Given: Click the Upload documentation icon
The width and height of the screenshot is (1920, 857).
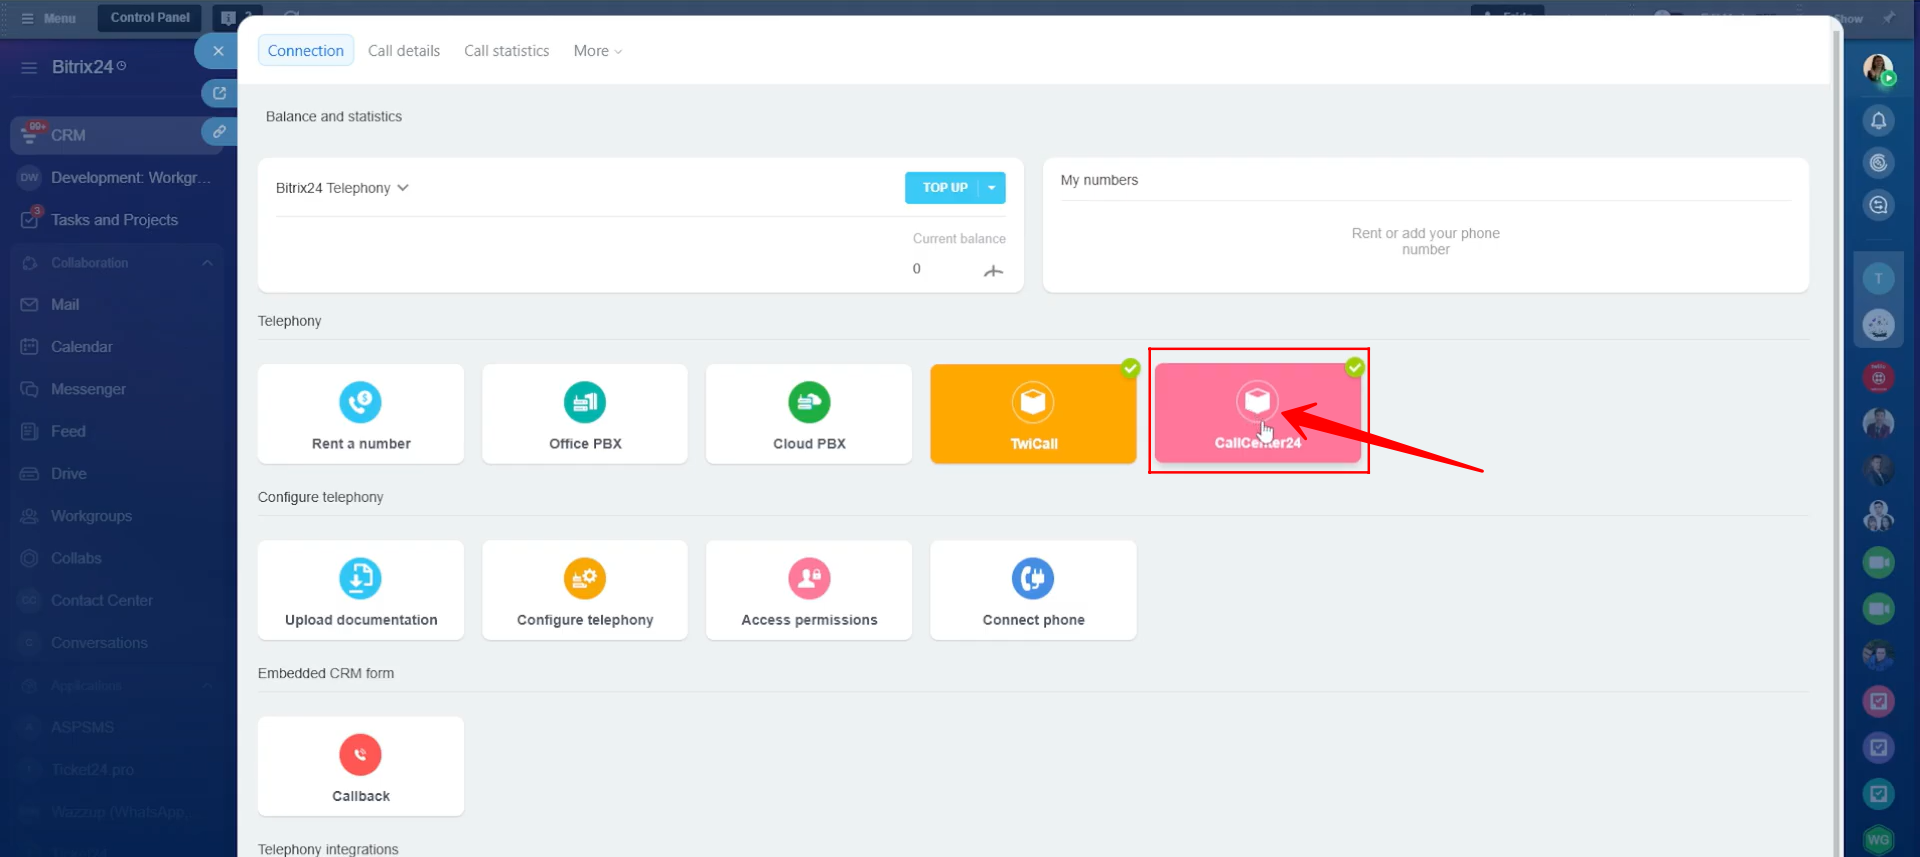Looking at the screenshot, I should point(360,578).
